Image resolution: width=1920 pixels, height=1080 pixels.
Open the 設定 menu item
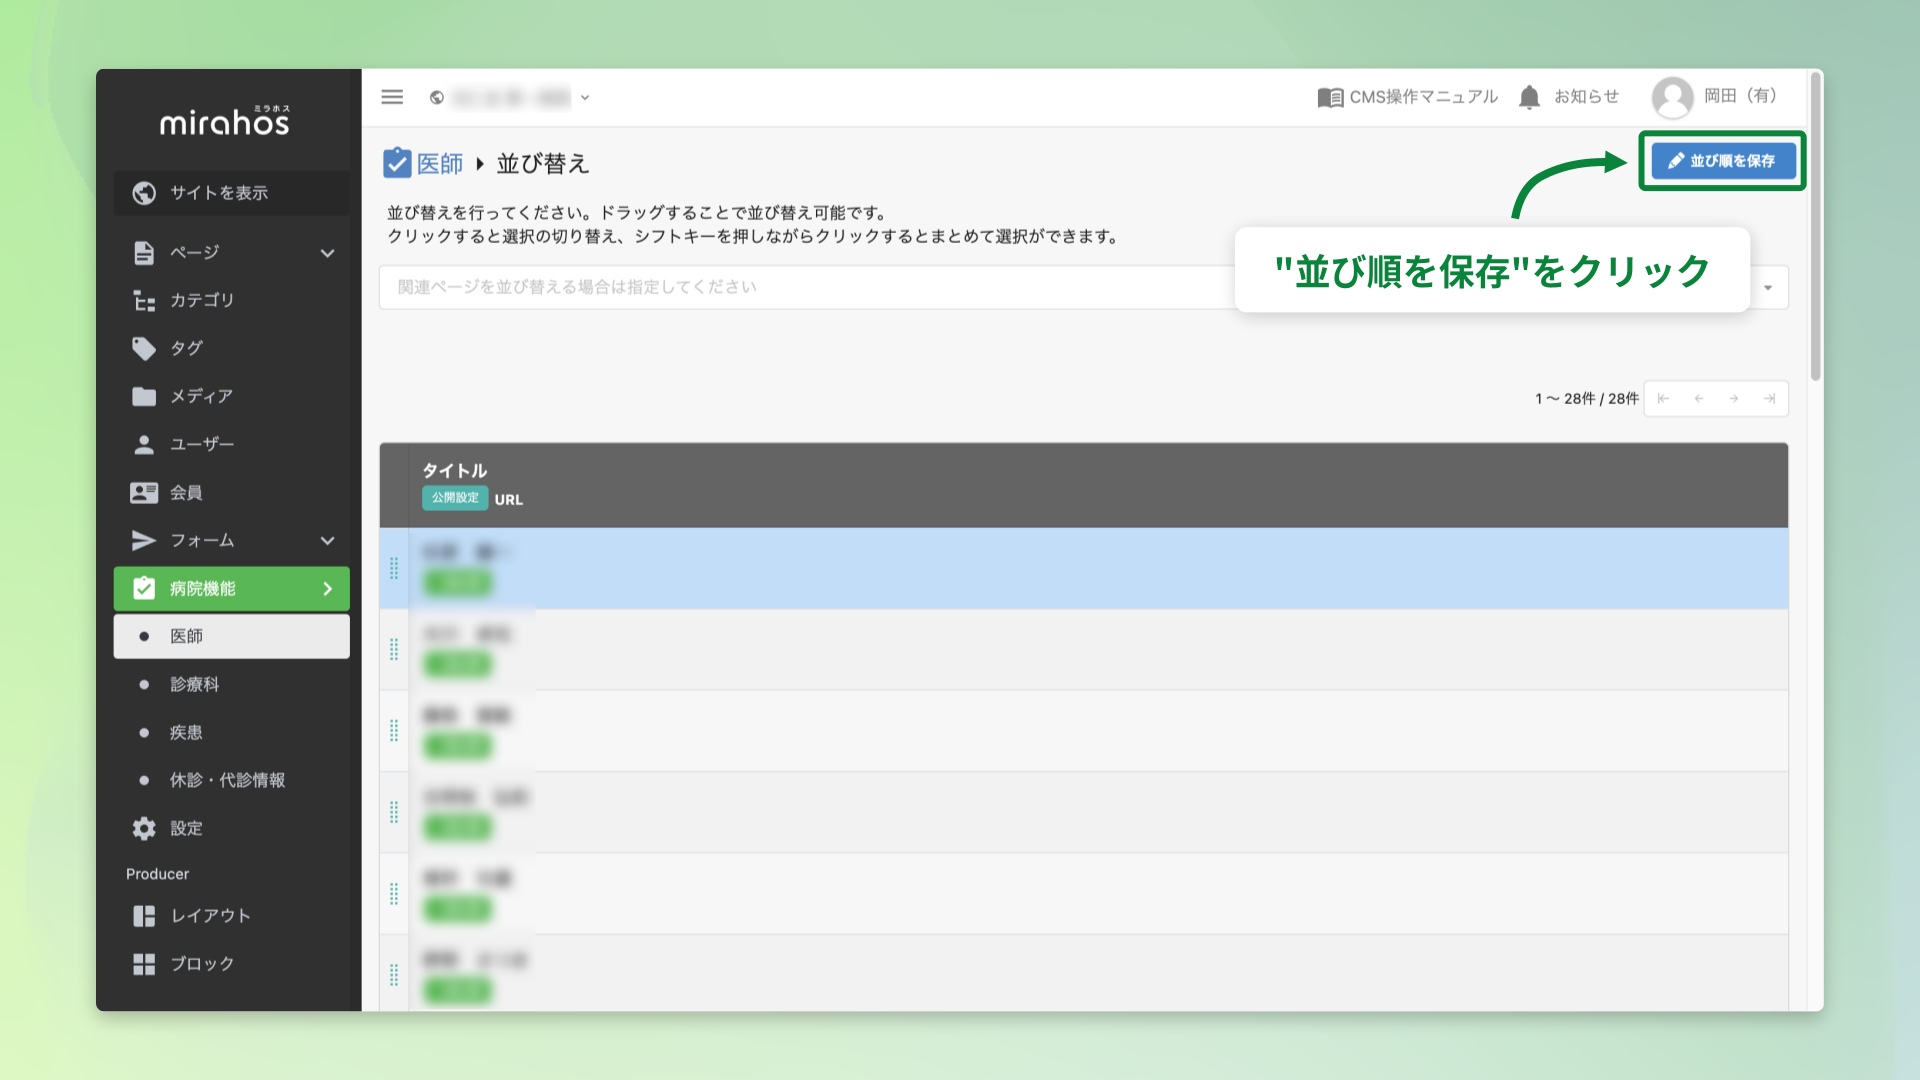[x=232, y=828]
